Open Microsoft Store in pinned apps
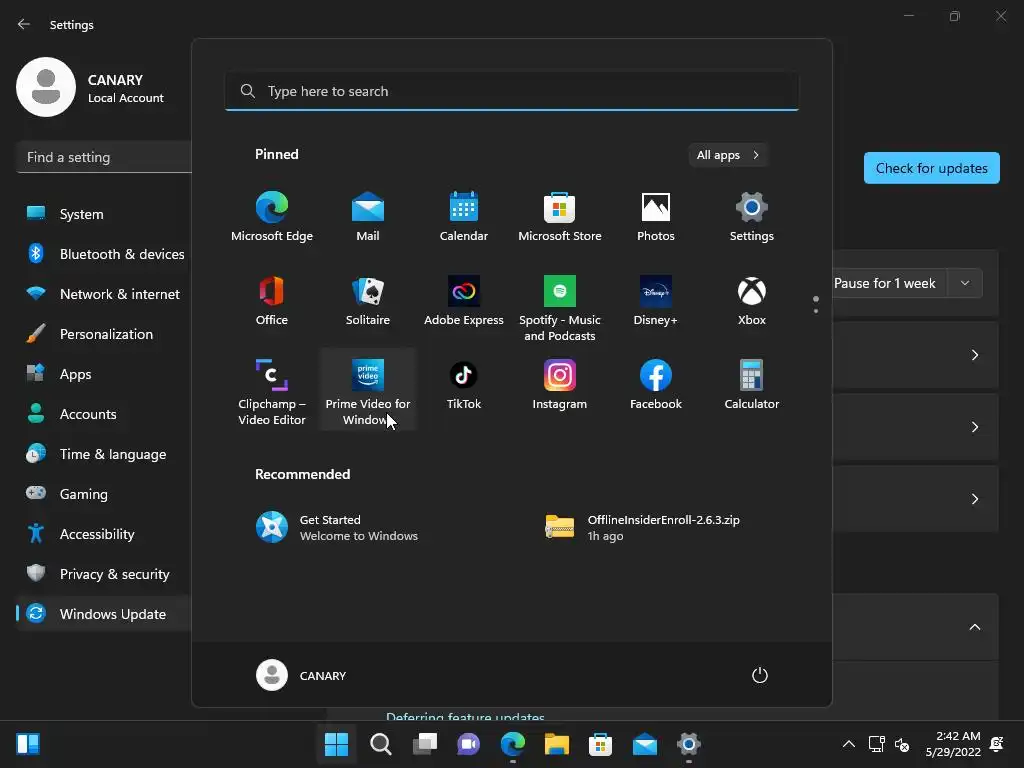Screen dimensions: 1024x768 coord(560,217)
